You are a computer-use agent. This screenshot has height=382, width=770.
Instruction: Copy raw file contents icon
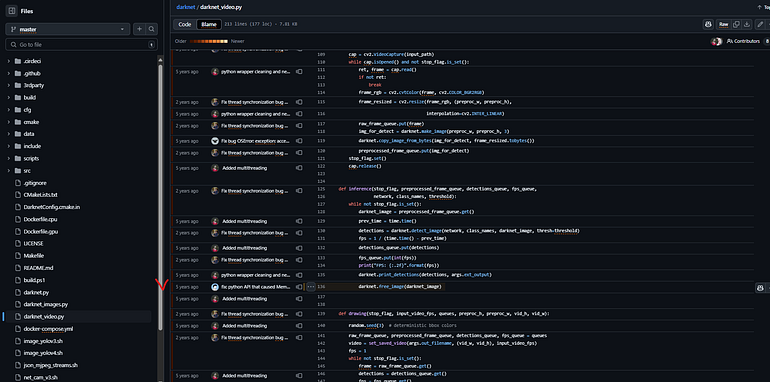coord(736,24)
